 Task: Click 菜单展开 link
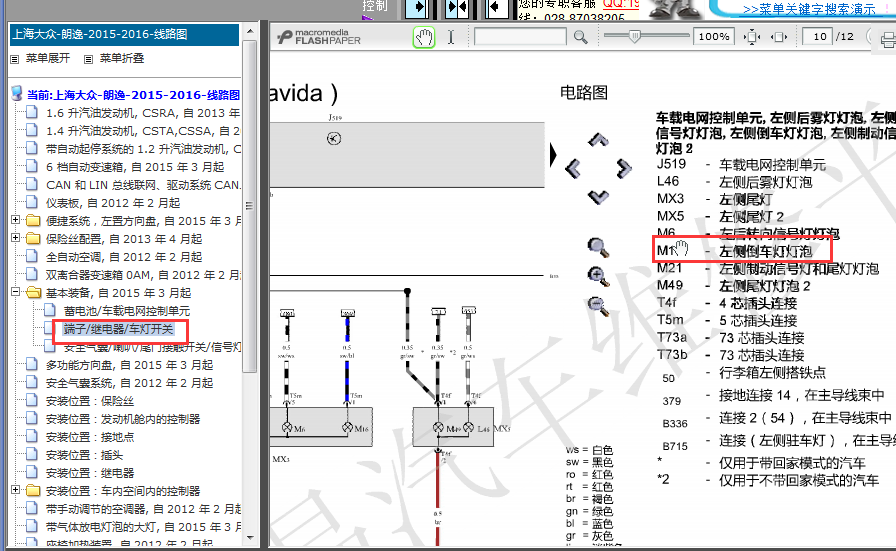[48, 58]
